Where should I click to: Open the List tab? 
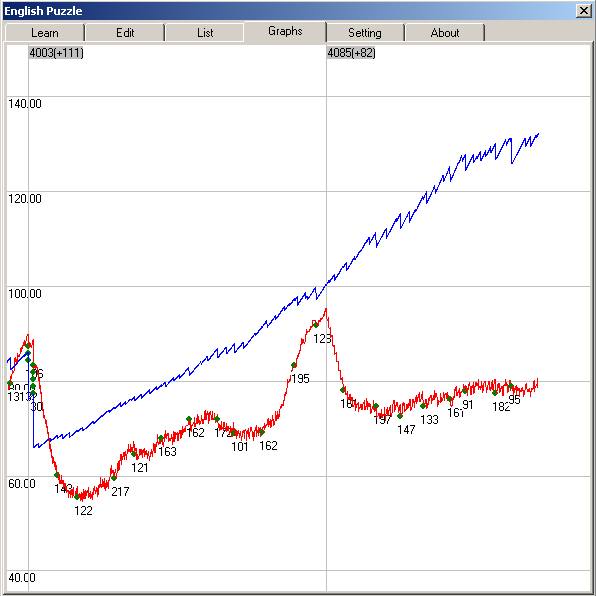[205, 33]
